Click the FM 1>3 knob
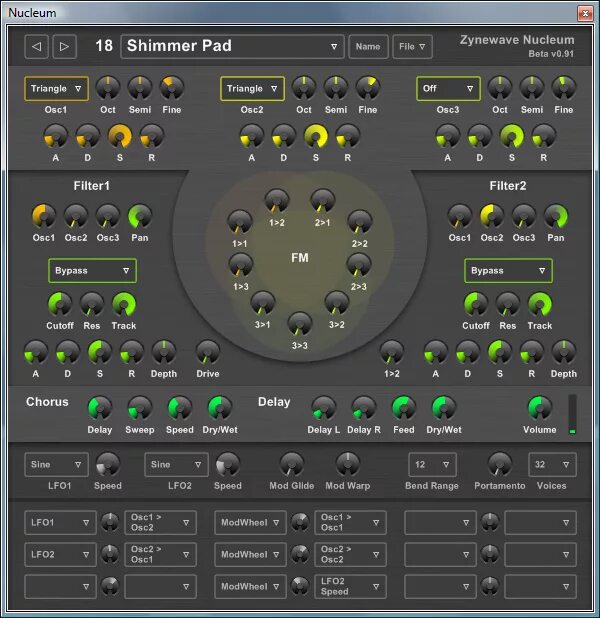The width and height of the screenshot is (600, 618). pos(240,264)
